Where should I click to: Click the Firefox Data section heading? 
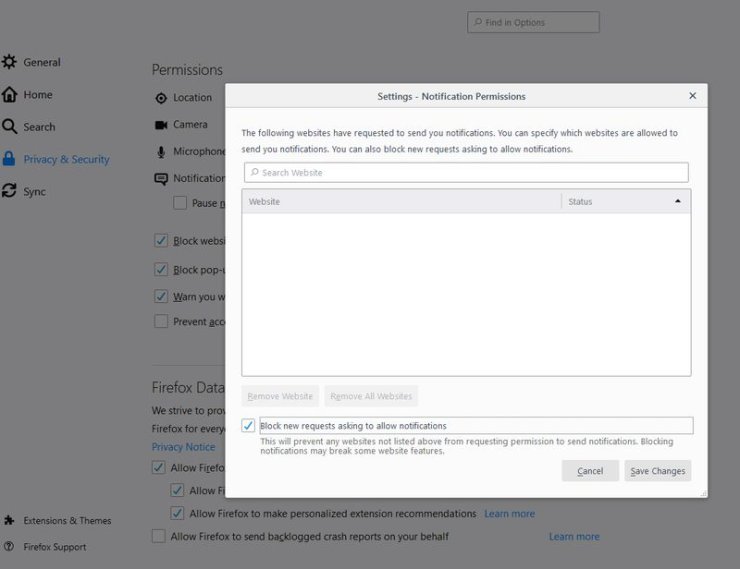188,387
